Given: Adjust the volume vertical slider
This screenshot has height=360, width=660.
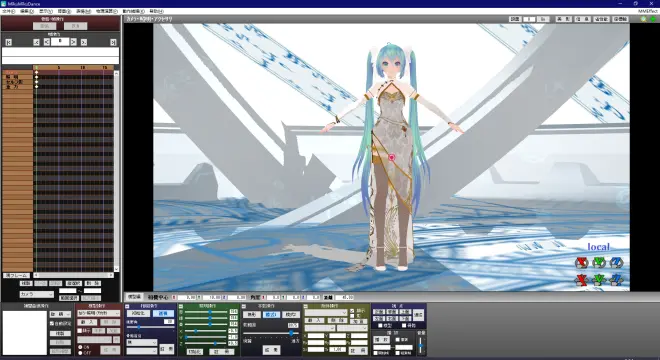Looking at the screenshot, I should point(421,346).
